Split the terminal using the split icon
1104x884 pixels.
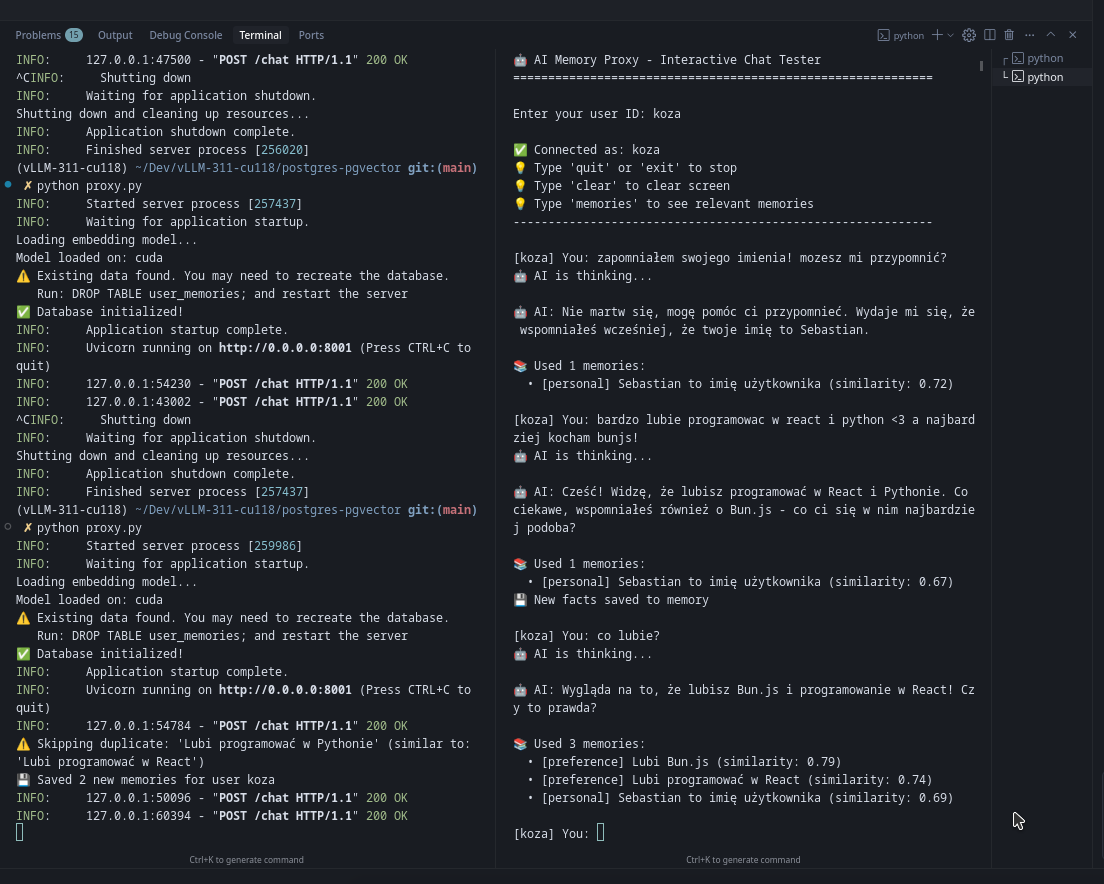989,35
